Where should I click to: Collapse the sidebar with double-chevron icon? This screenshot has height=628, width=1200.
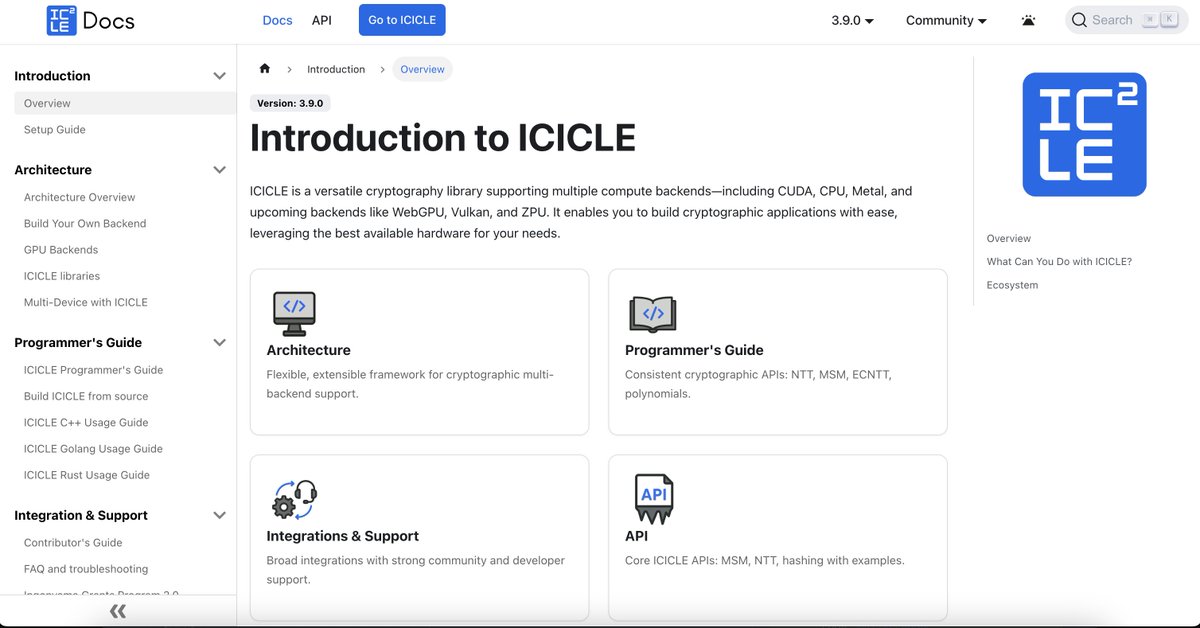coord(118,611)
